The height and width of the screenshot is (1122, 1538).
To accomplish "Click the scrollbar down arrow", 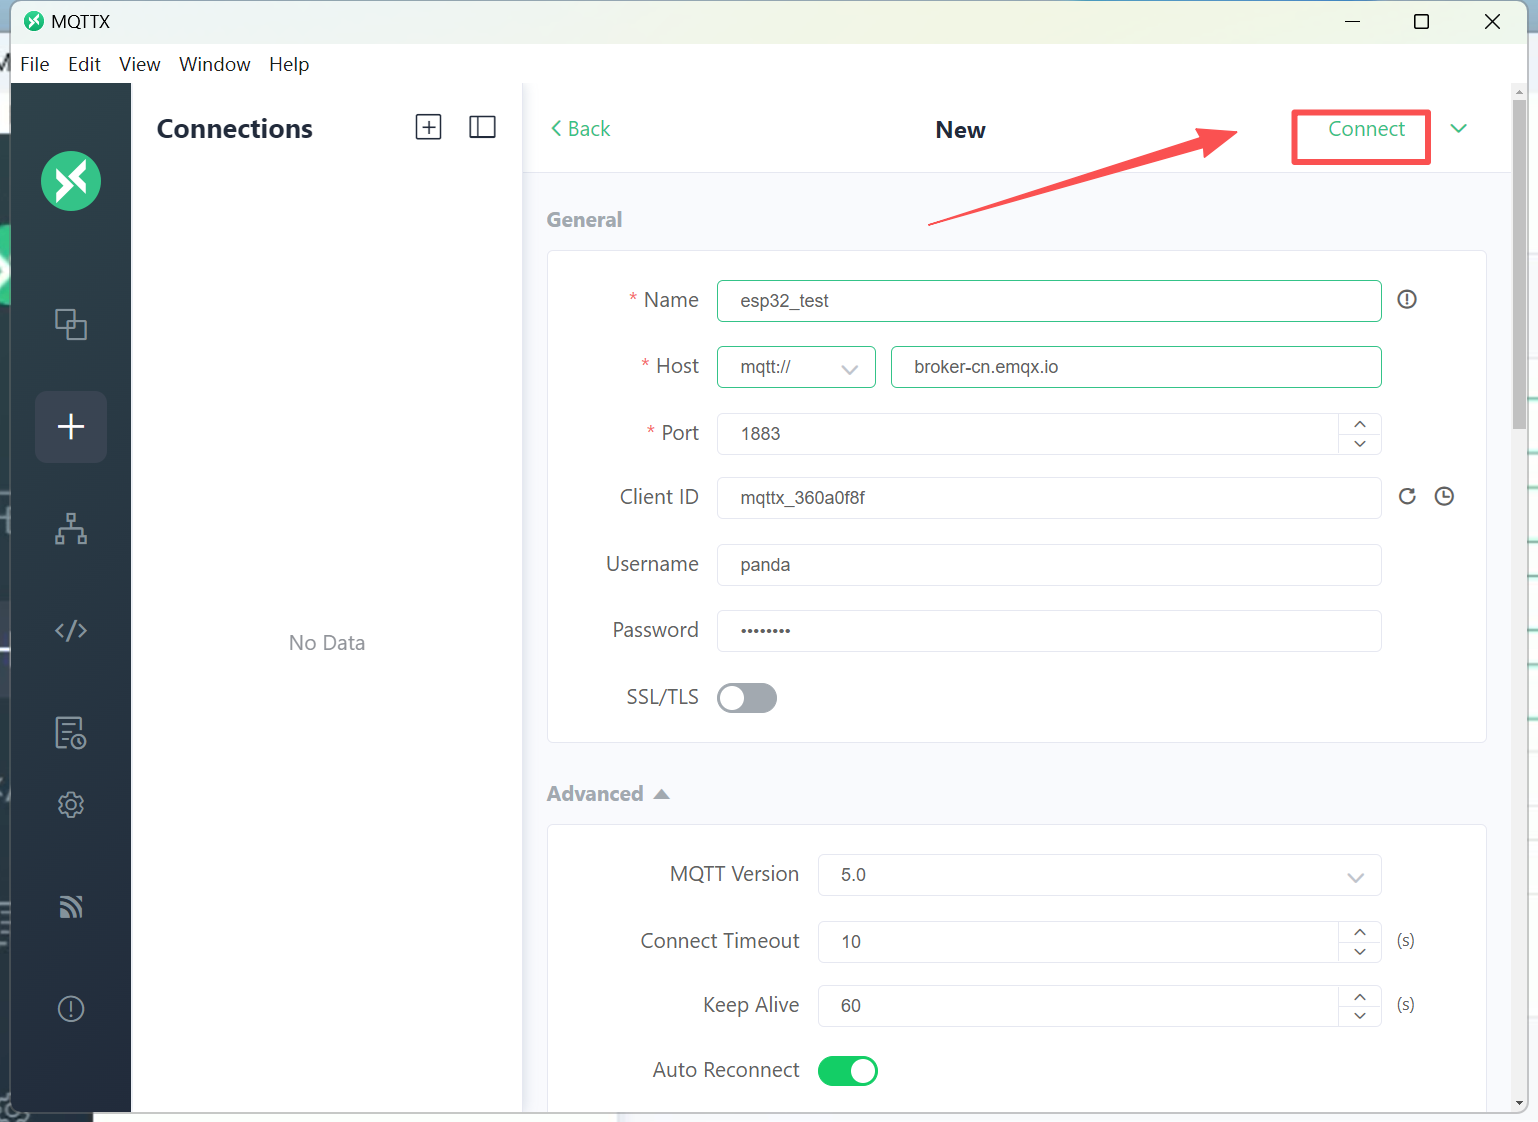I will pyautogui.click(x=1519, y=1104).
